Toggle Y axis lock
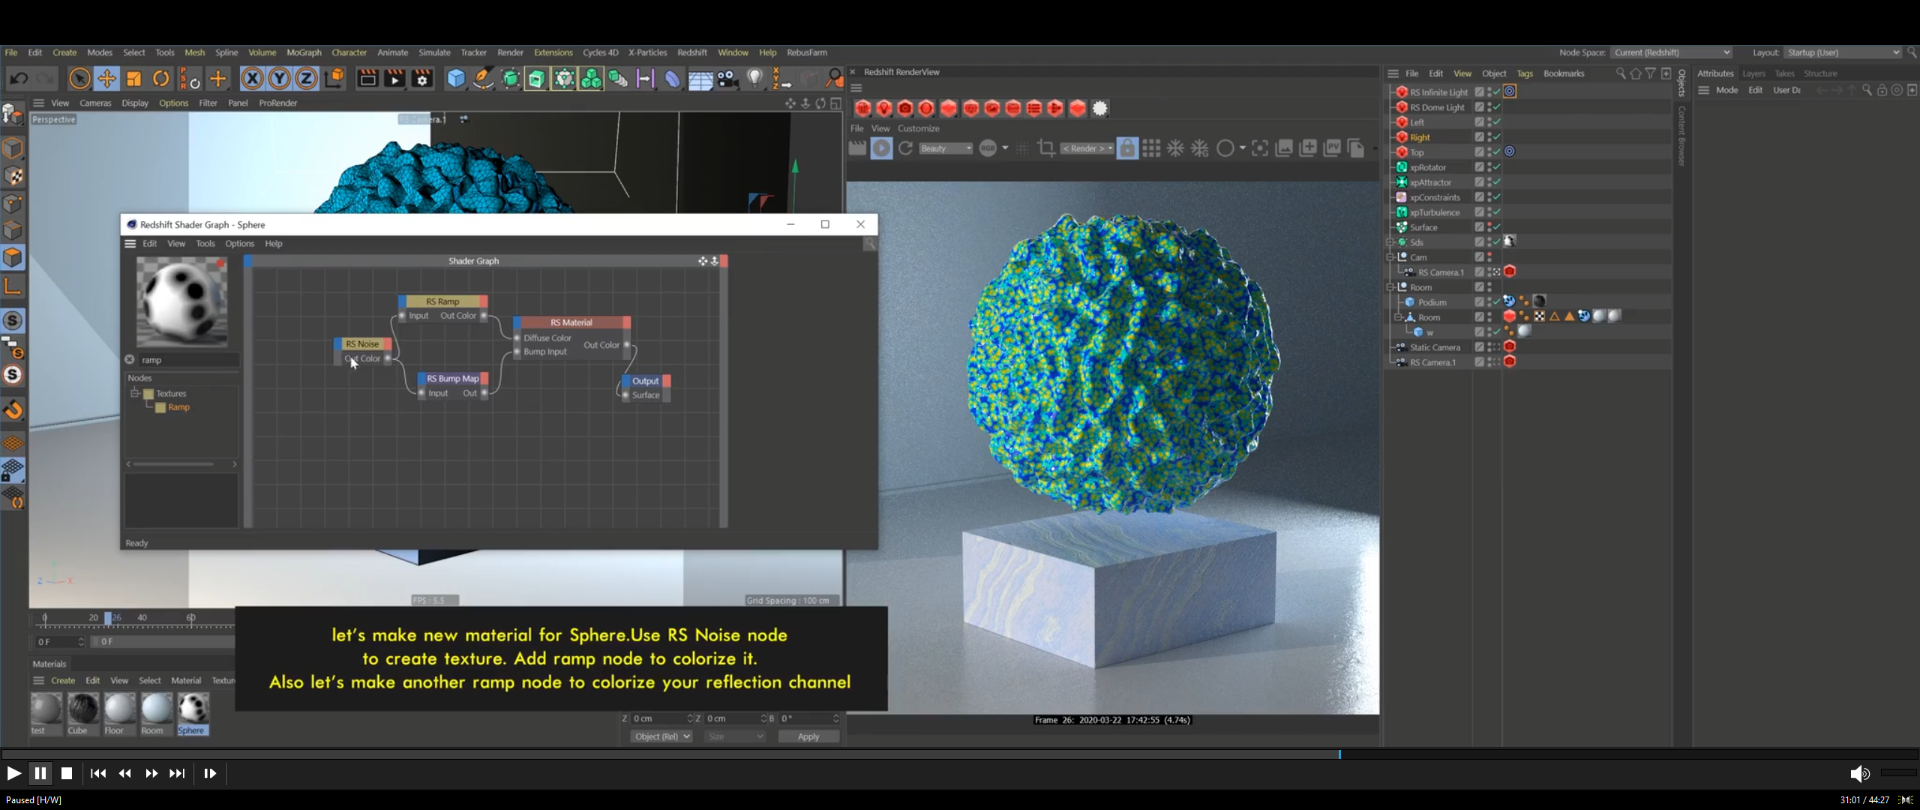This screenshot has height=810, width=1920. 279,78
